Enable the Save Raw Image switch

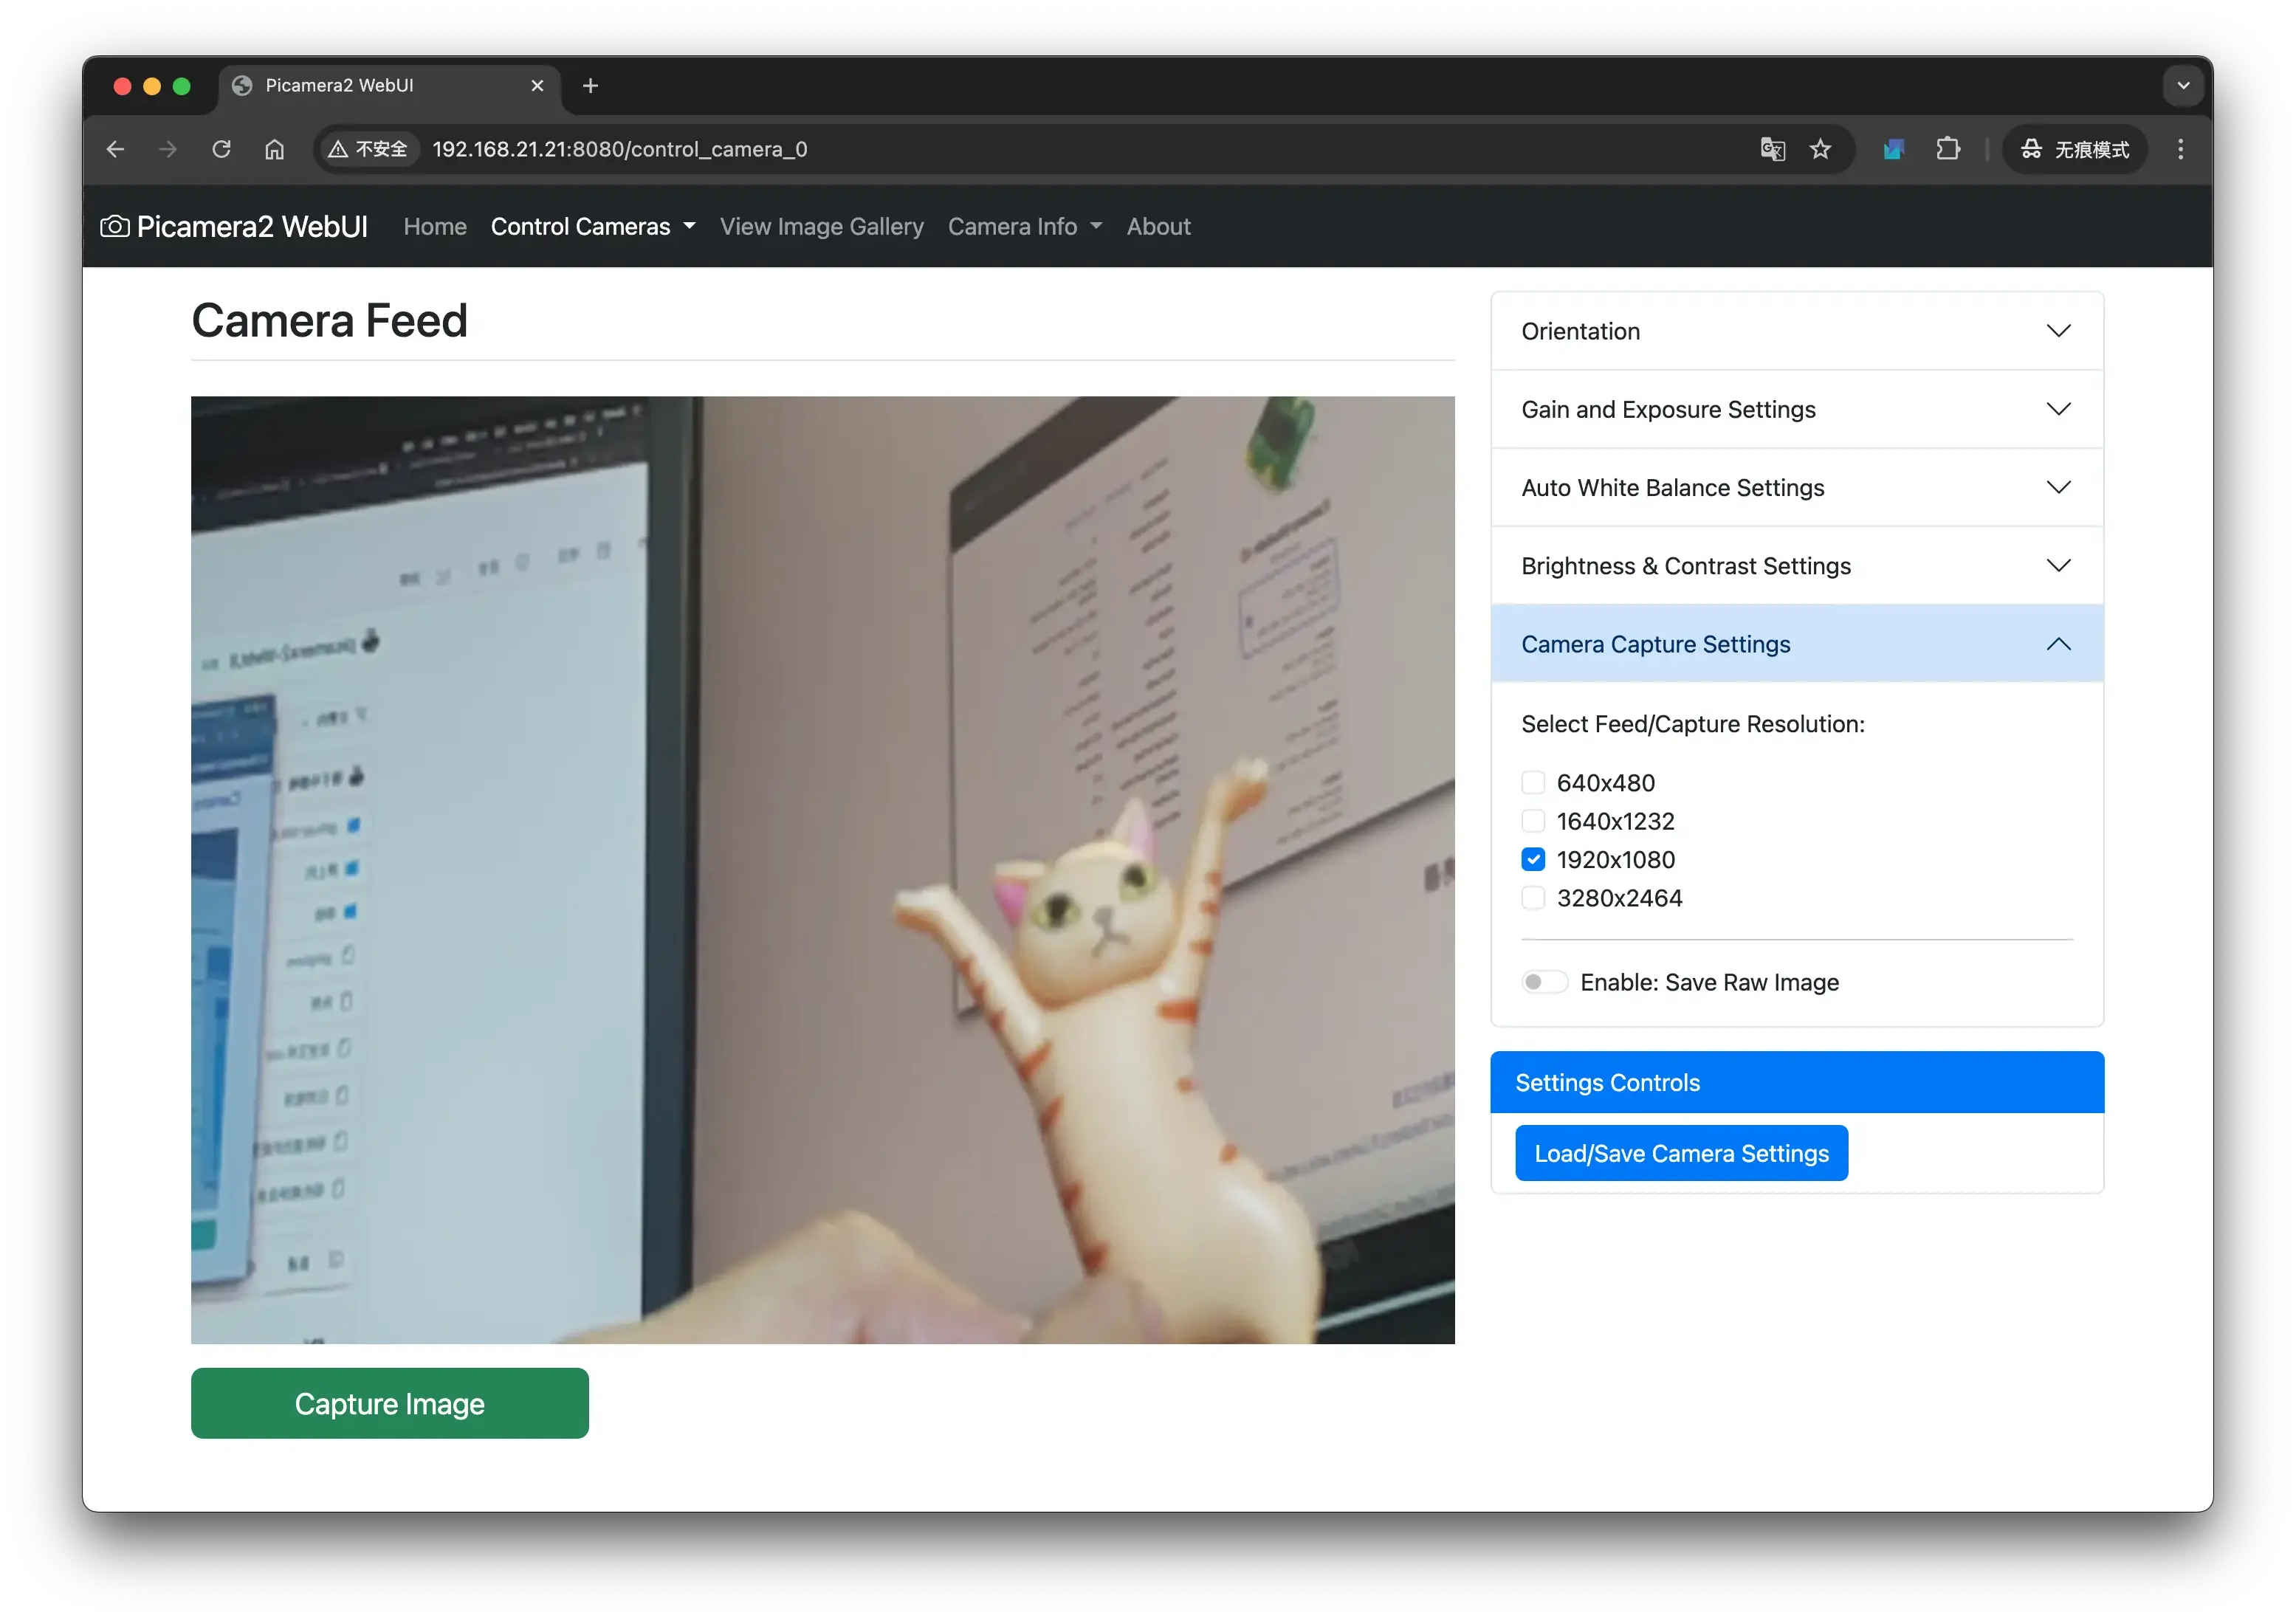tap(1544, 982)
